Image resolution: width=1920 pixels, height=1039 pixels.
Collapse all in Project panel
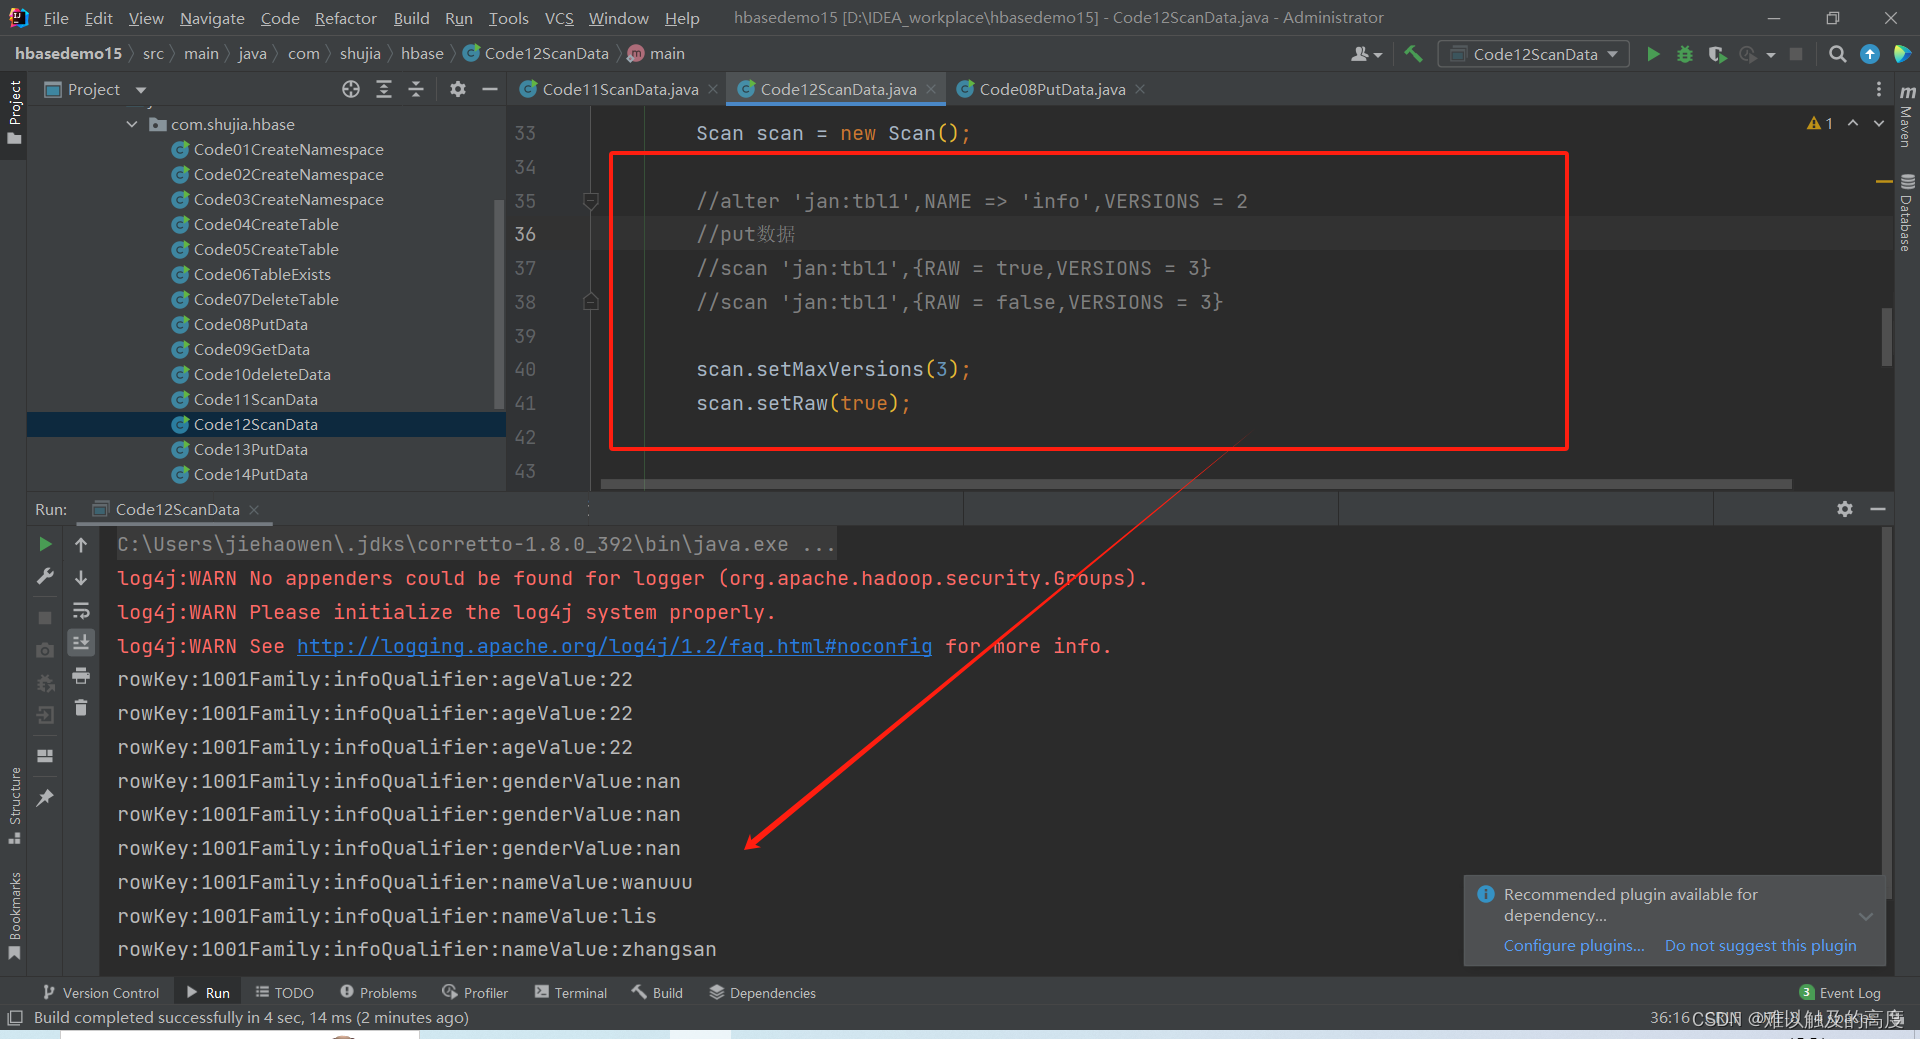click(x=416, y=89)
